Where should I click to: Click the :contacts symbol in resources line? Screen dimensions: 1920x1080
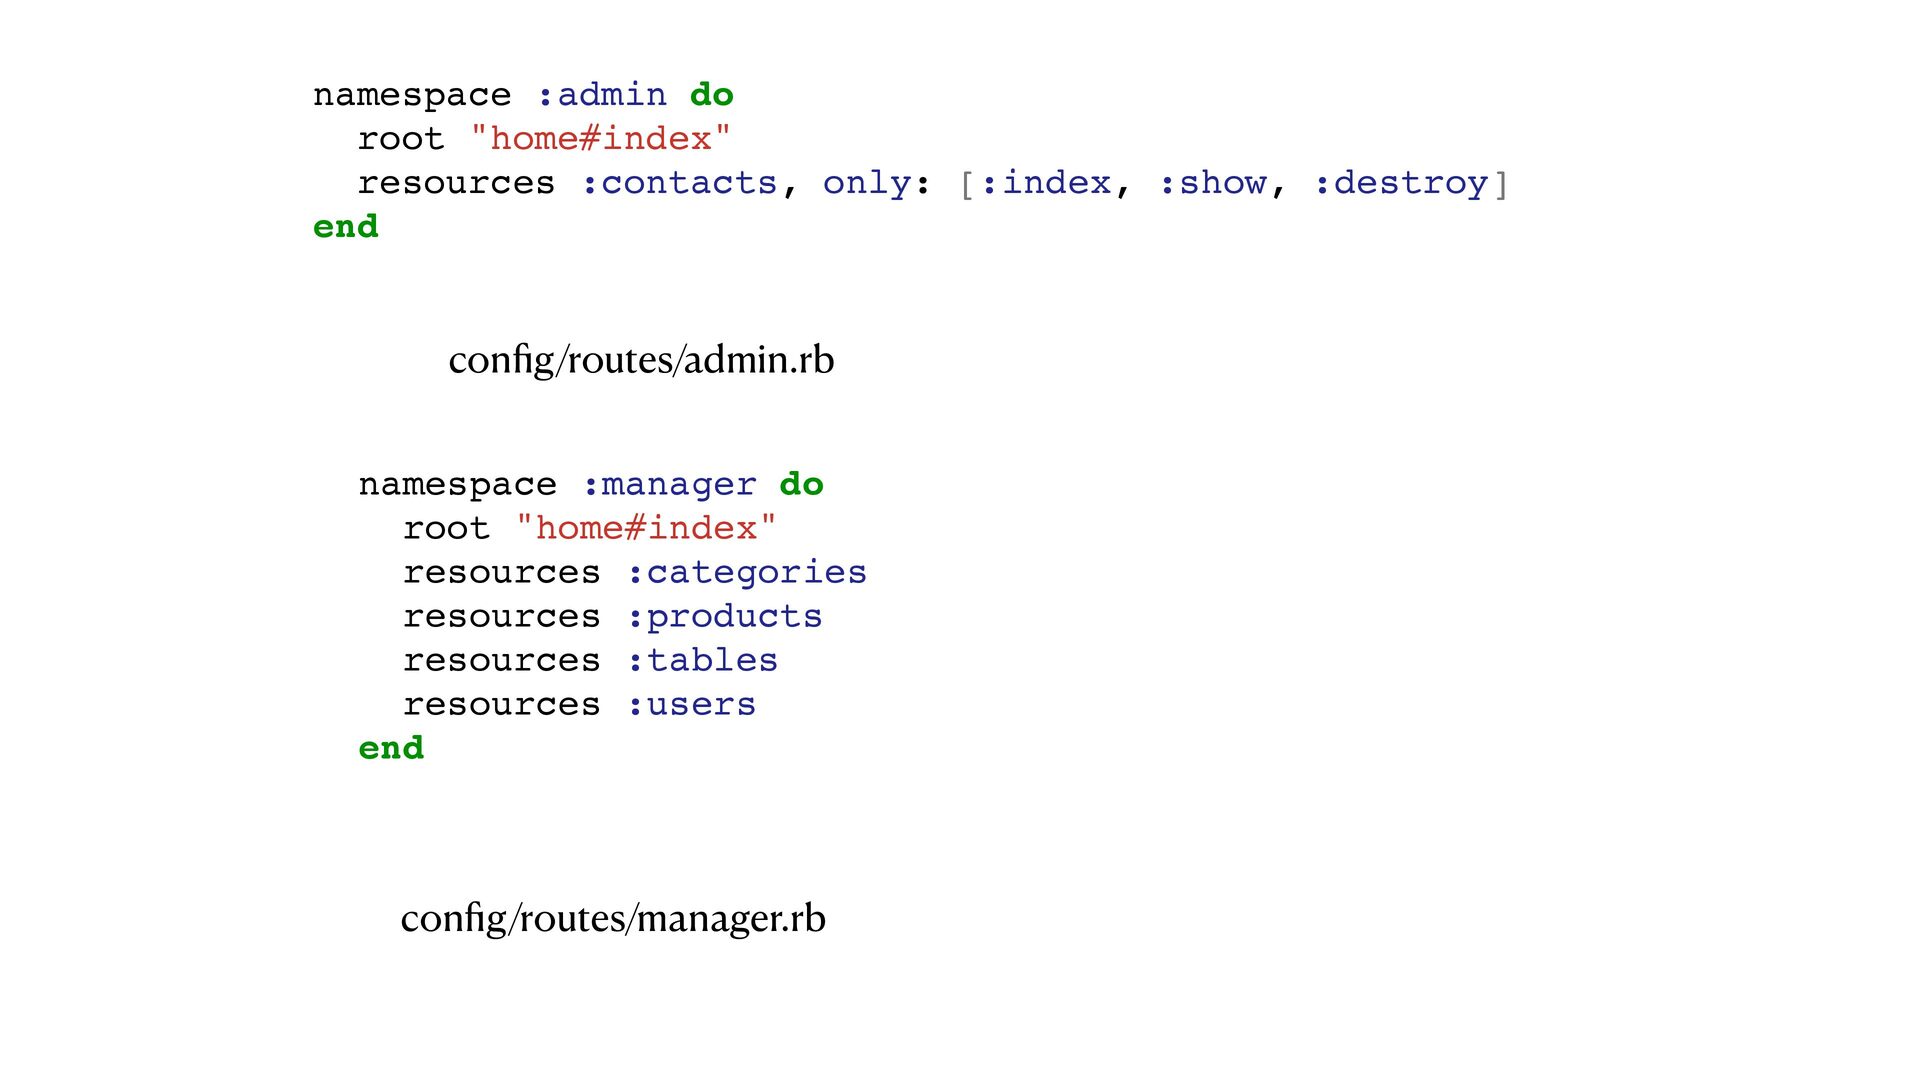click(x=679, y=183)
